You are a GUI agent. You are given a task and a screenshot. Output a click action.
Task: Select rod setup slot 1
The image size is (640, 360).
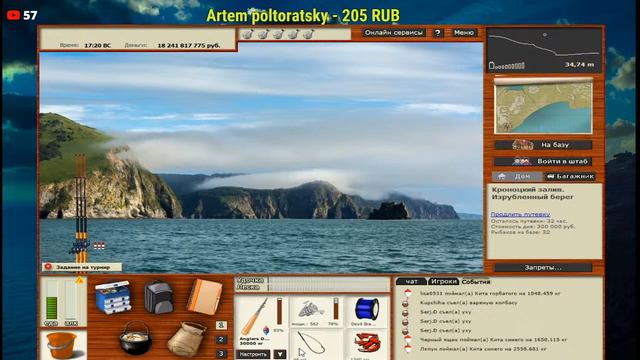pyautogui.click(x=221, y=325)
